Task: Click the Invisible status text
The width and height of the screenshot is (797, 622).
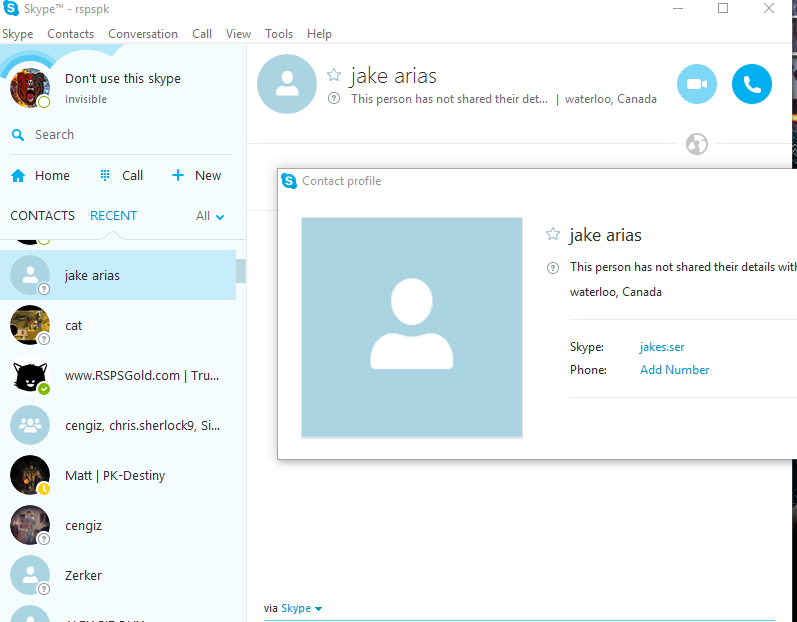Action: [86, 99]
